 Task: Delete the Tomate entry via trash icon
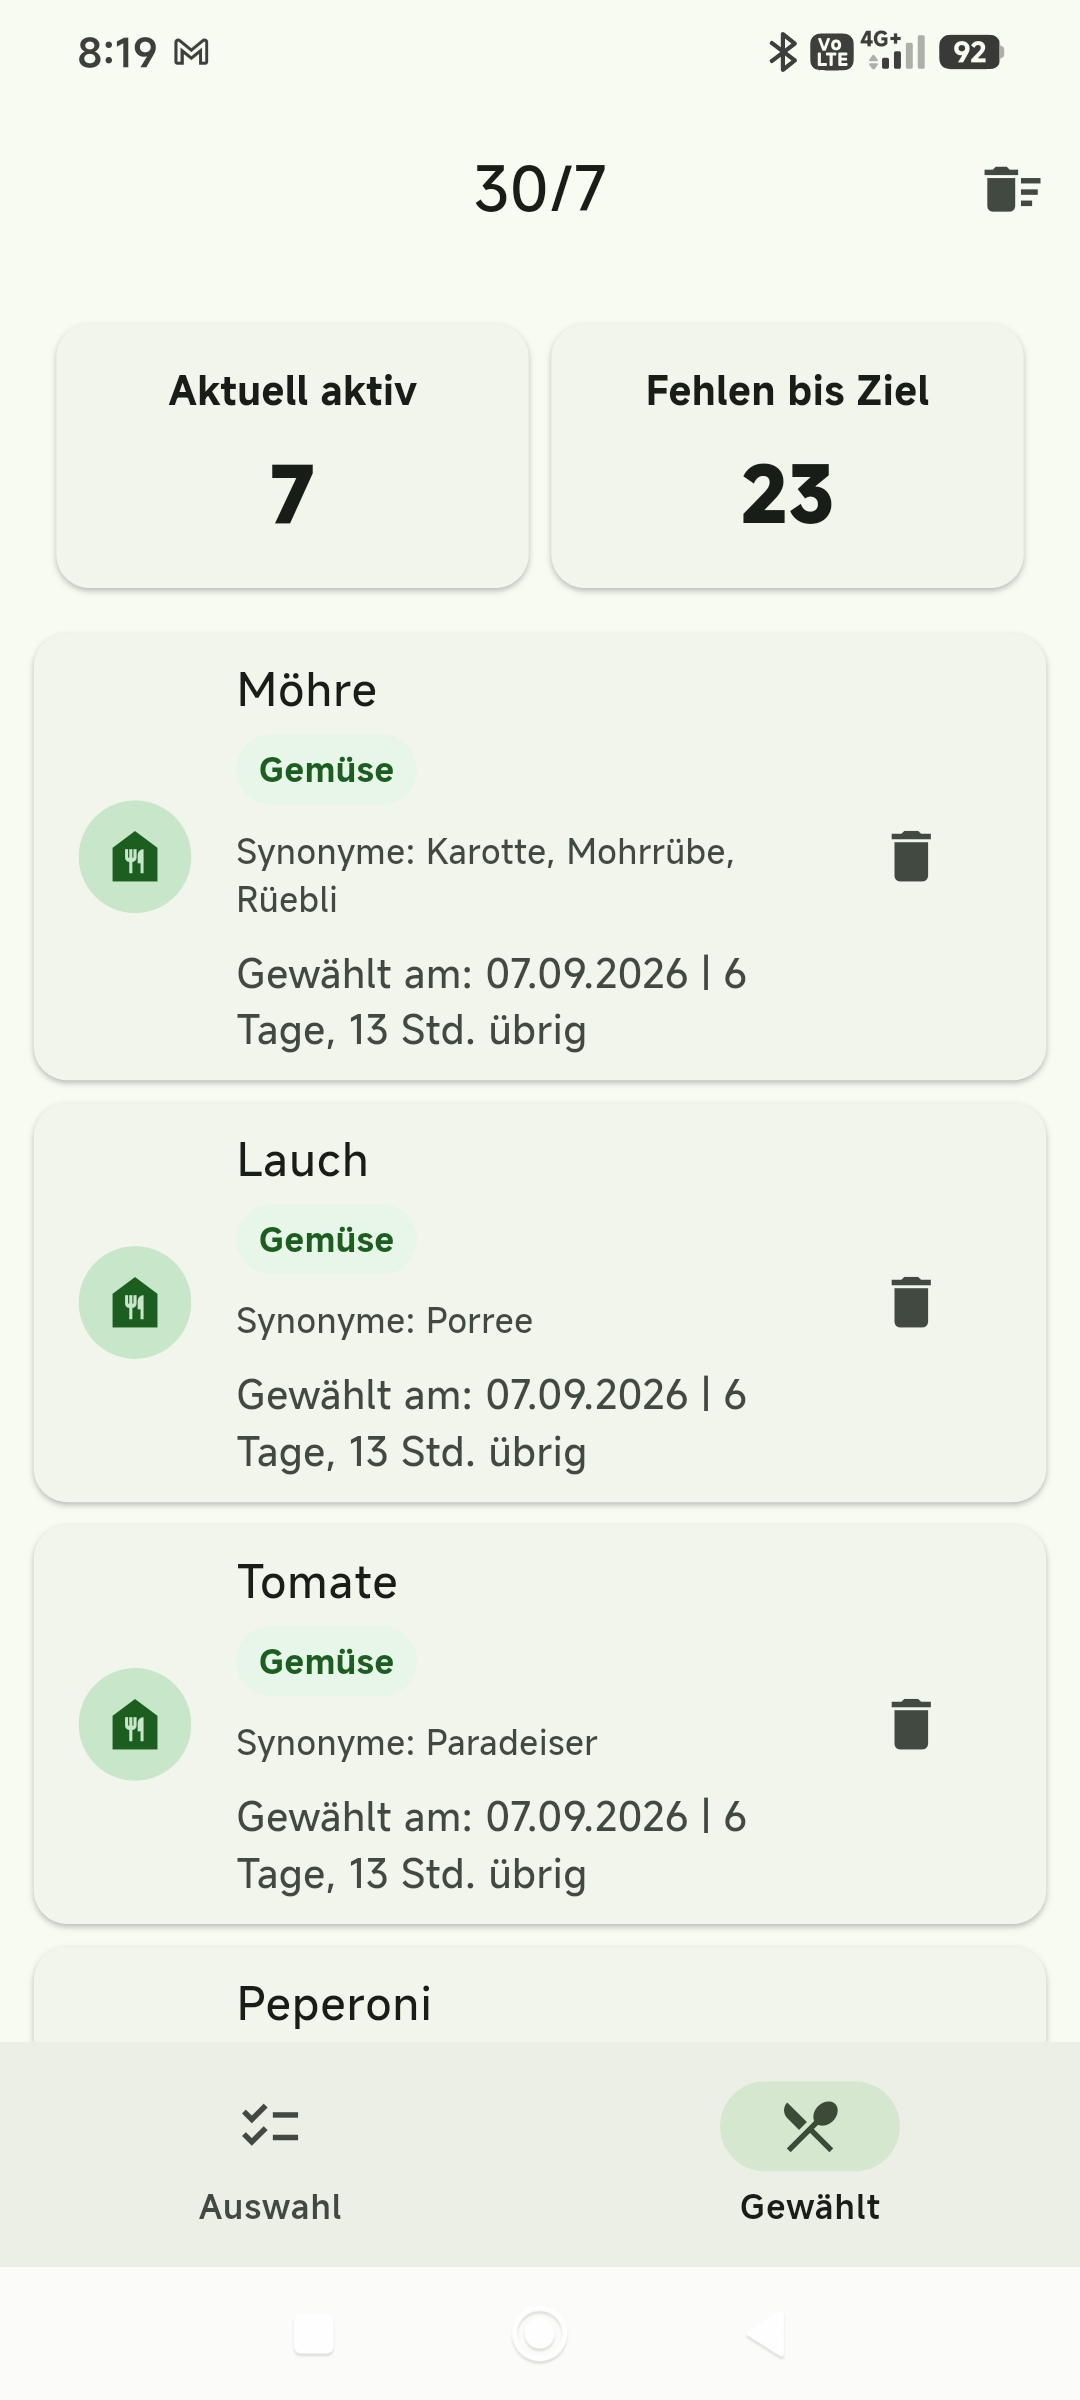coord(911,1724)
